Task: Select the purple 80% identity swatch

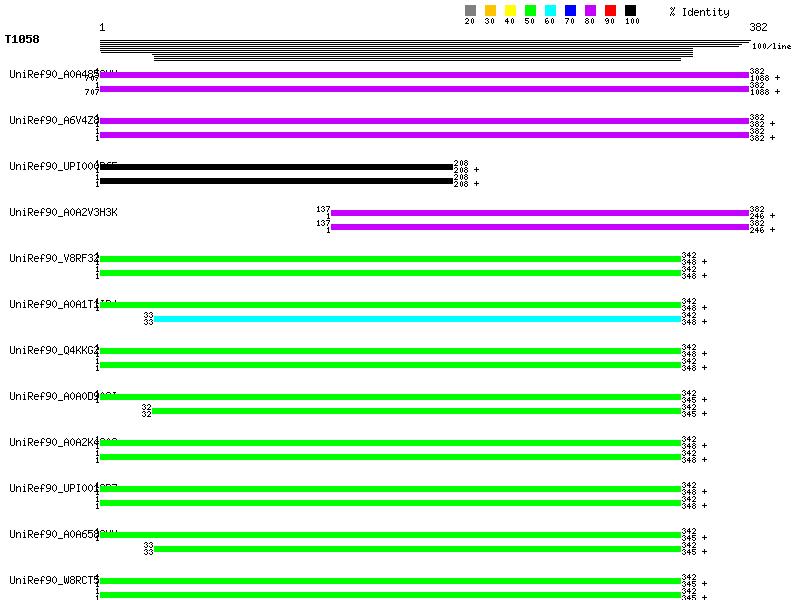Action: 590,11
